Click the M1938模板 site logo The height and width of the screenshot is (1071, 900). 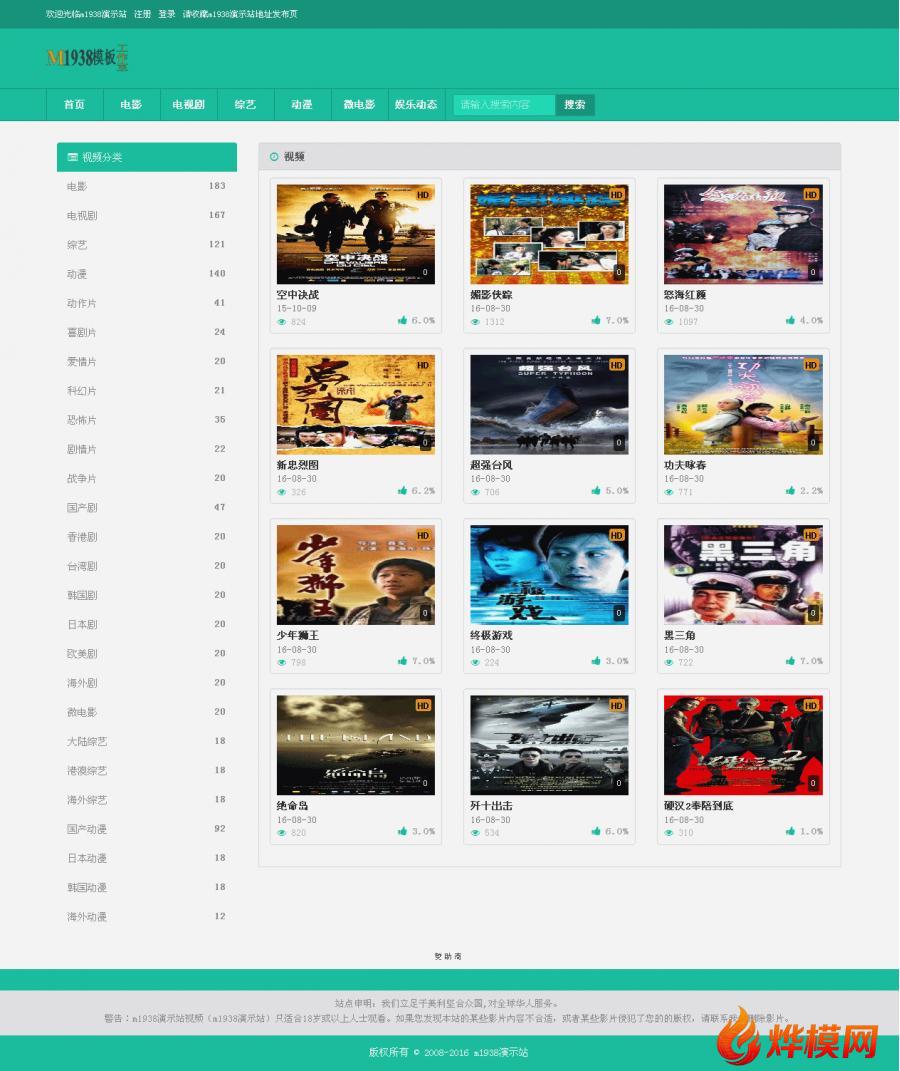tap(87, 57)
